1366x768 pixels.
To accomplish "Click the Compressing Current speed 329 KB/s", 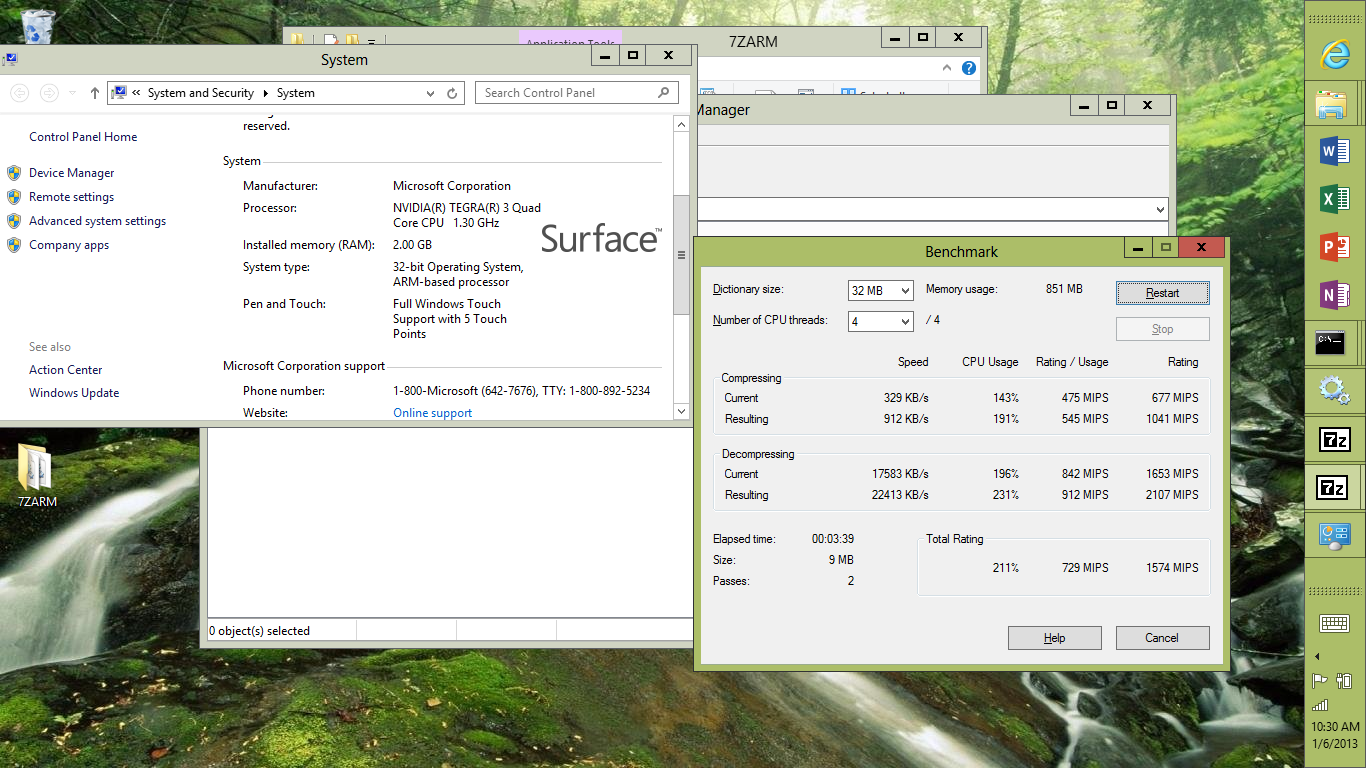I will (x=906, y=398).
